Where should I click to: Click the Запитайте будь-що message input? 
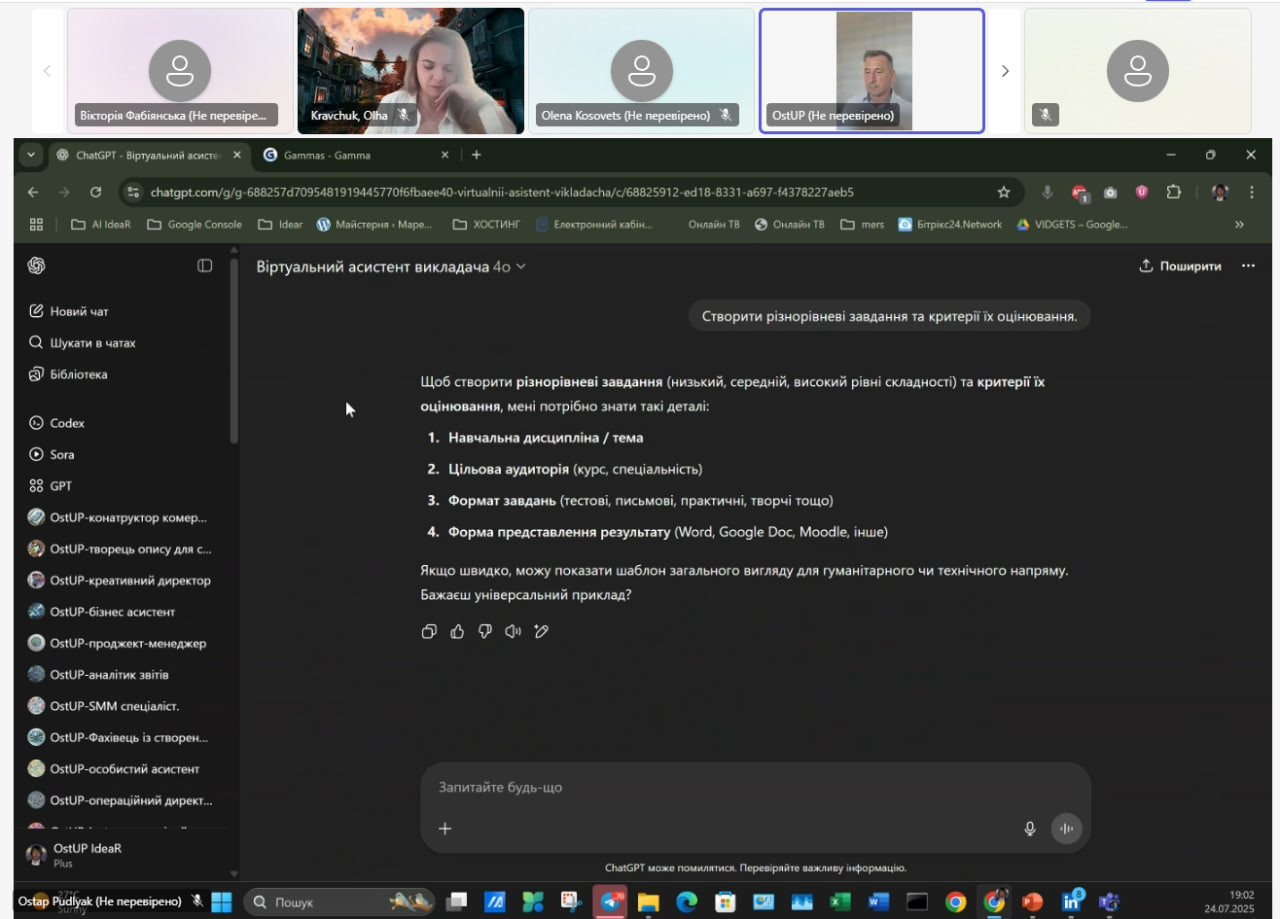click(x=755, y=788)
